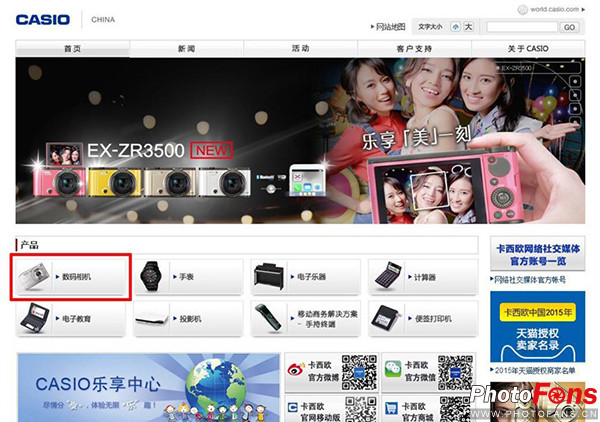Viewport: 600px width, 422px height.
Task: Click the smartphone image in banner
Action: pyautogui.click(x=307, y=180)
